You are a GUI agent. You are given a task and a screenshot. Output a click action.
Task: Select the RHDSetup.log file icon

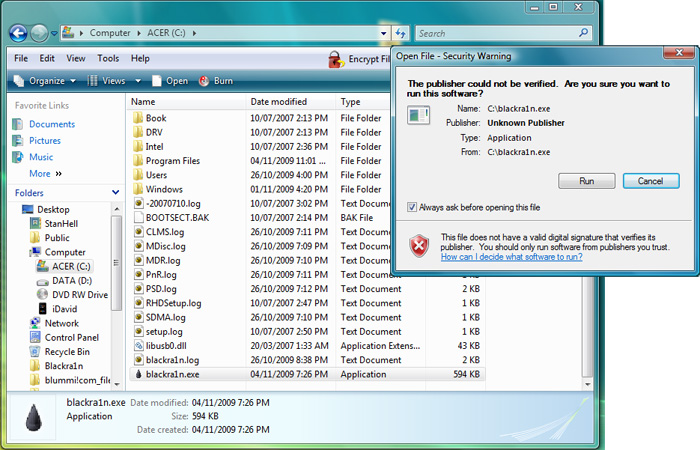(138, 303)
